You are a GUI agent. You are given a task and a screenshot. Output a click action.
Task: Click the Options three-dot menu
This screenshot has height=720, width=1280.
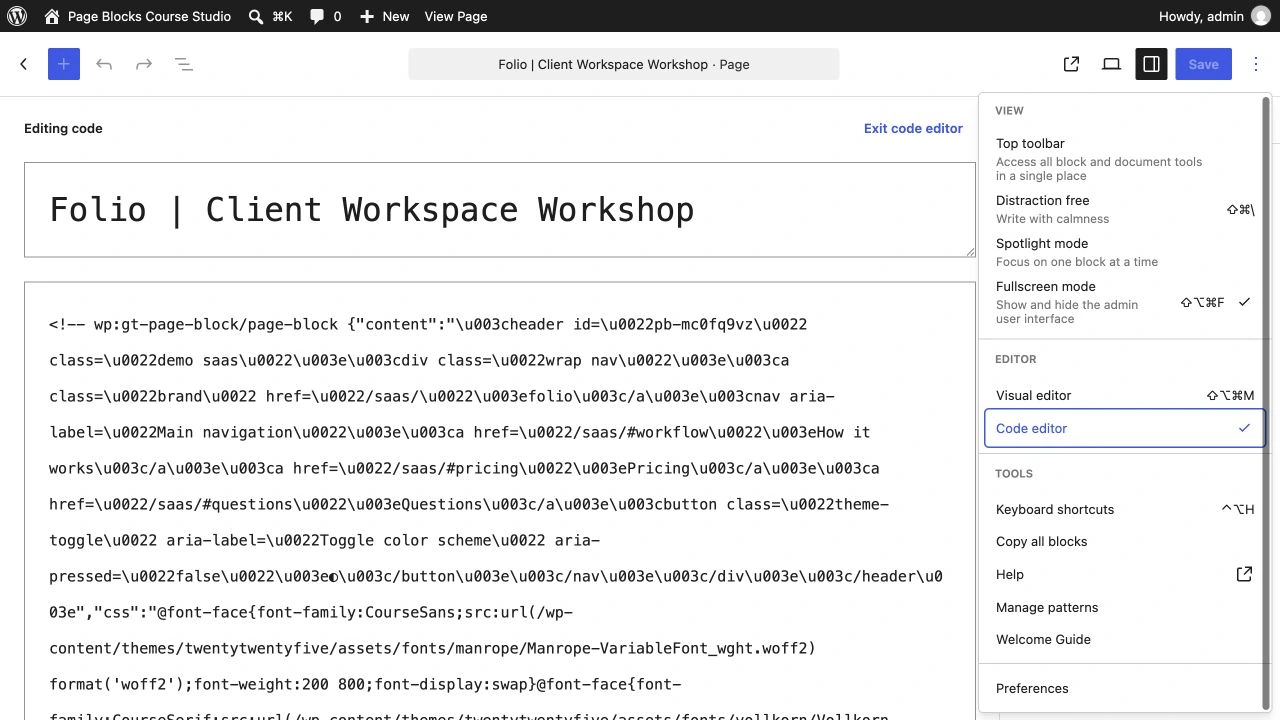click(x=1256, y=64)
